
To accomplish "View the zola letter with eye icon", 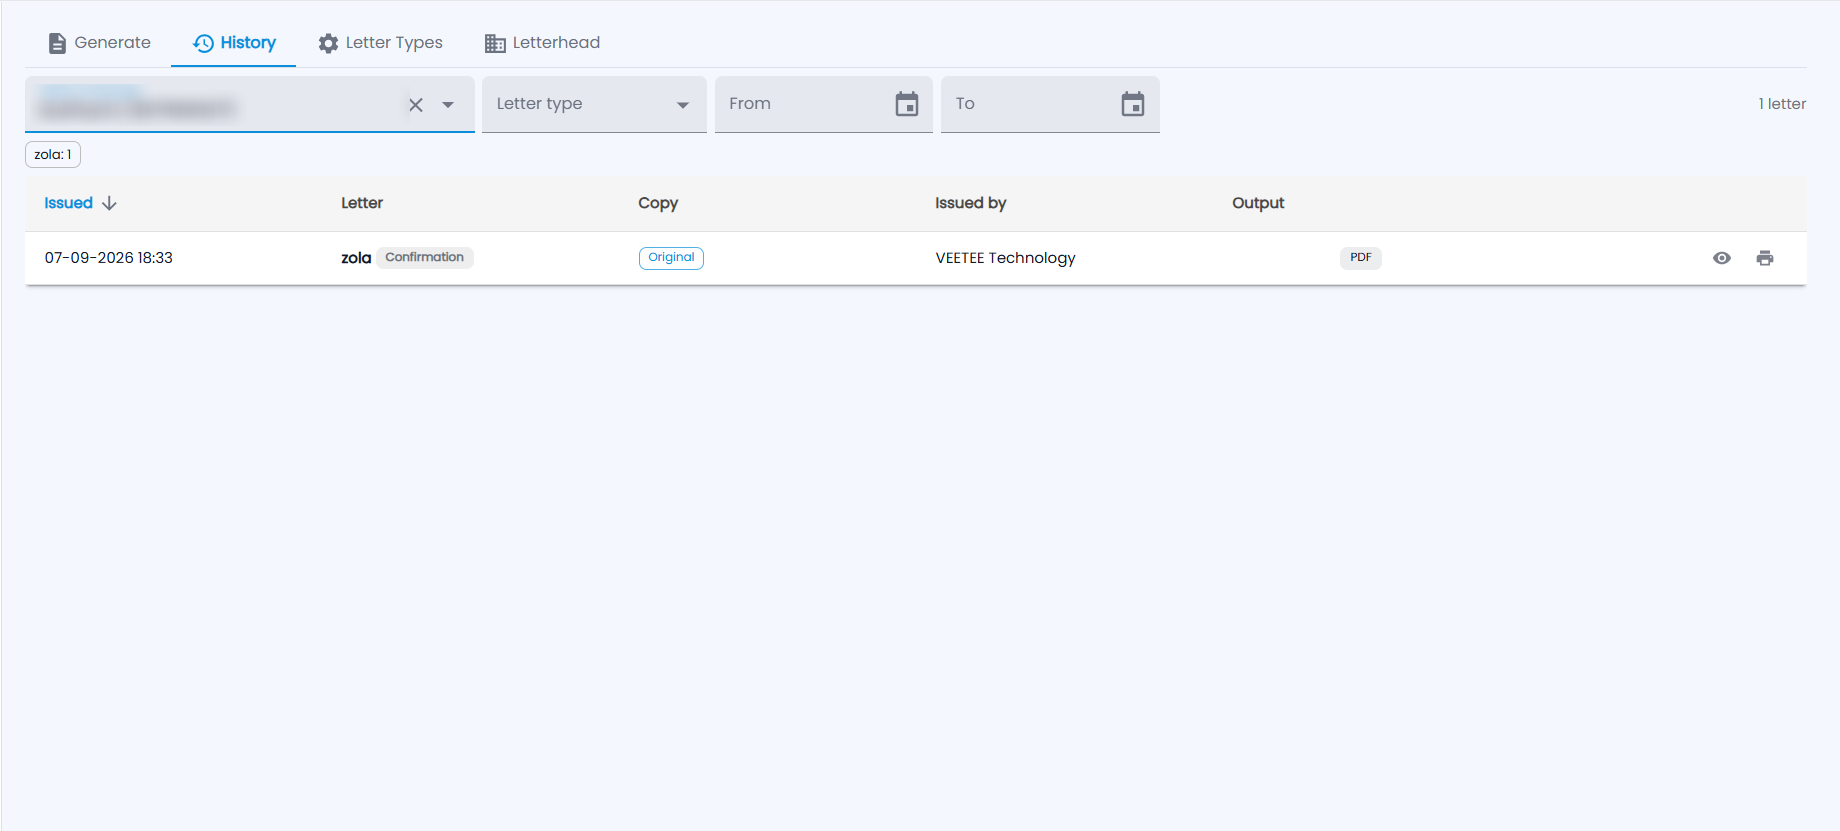I will (x=1722, y=258).
